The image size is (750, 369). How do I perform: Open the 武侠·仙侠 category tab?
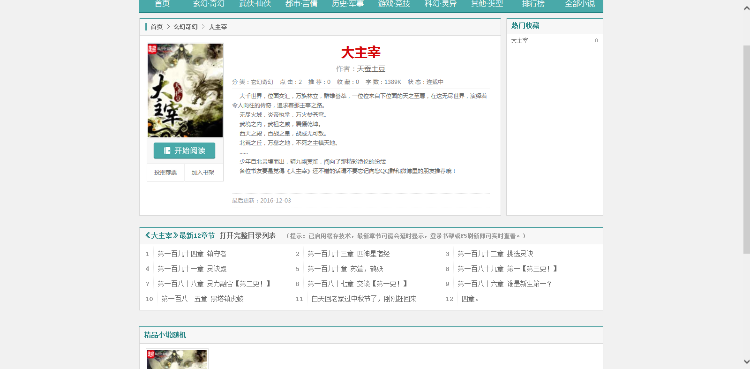pyautogui.click(x=255, y=4)
